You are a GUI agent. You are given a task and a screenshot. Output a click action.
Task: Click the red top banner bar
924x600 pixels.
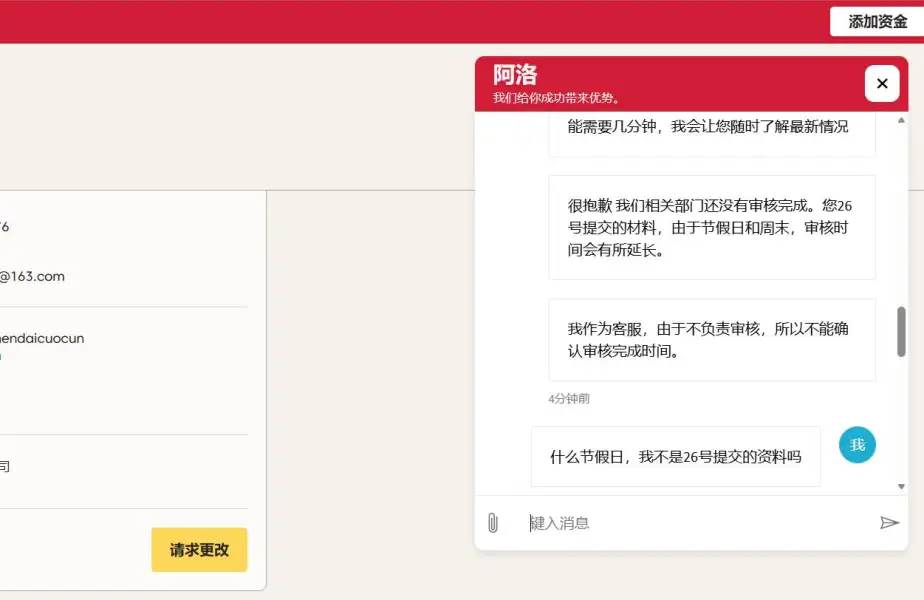coord(400,21)
